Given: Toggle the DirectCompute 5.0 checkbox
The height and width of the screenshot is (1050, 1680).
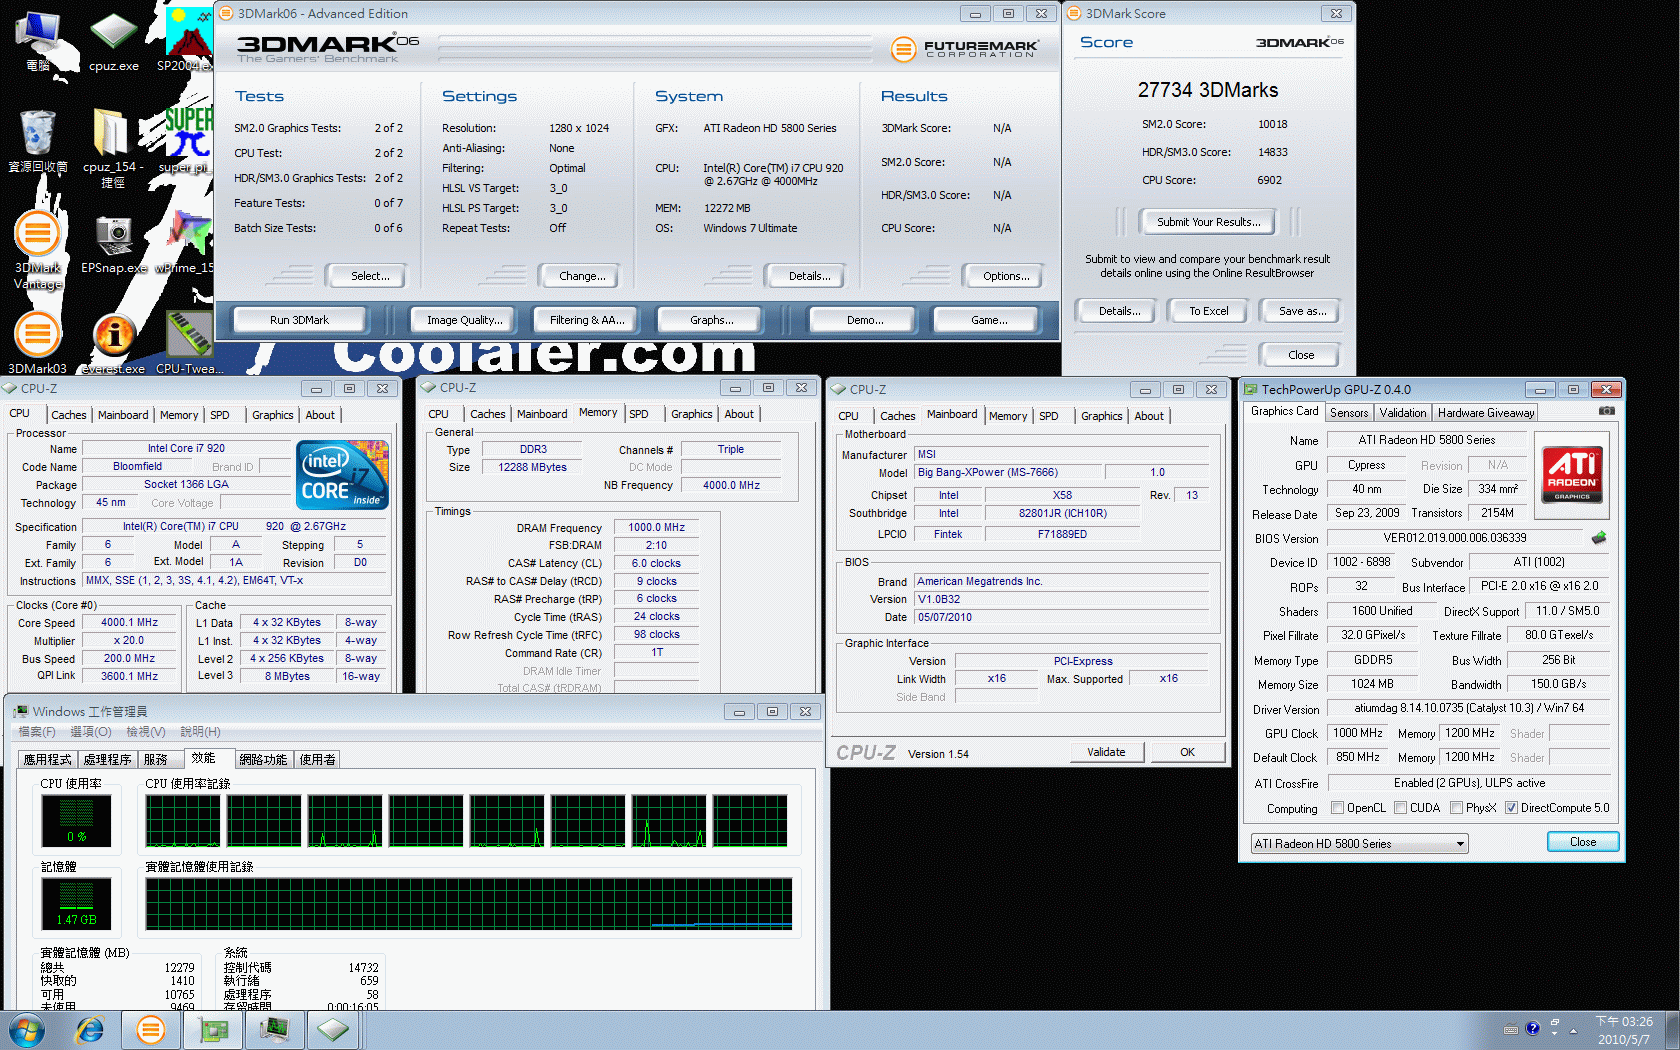Looking at the screenshot, I should coord(1511,808).
